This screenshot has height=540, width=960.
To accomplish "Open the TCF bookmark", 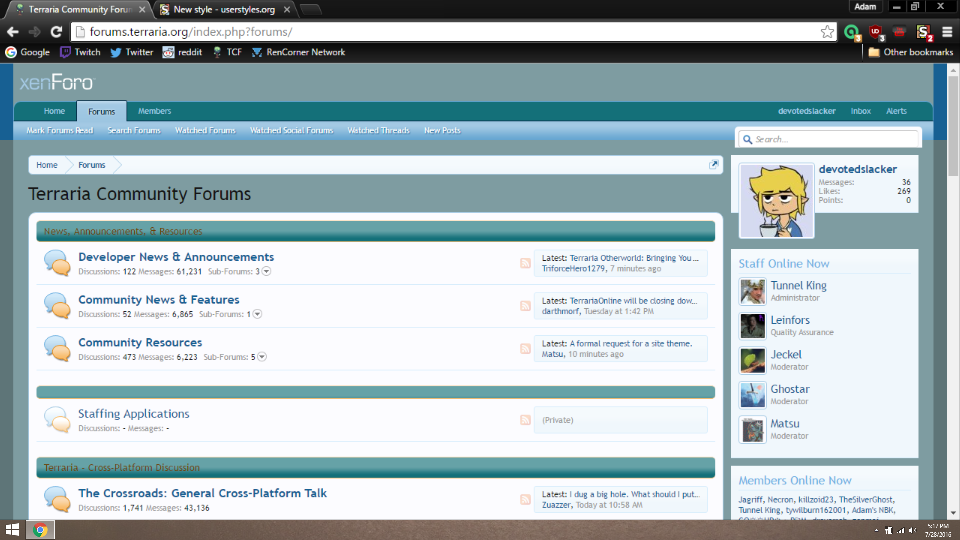I will [227, 52].
